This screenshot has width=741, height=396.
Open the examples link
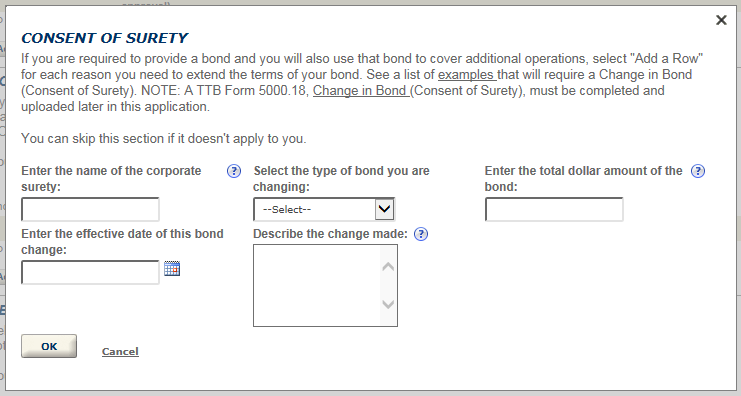coord(467,75)
